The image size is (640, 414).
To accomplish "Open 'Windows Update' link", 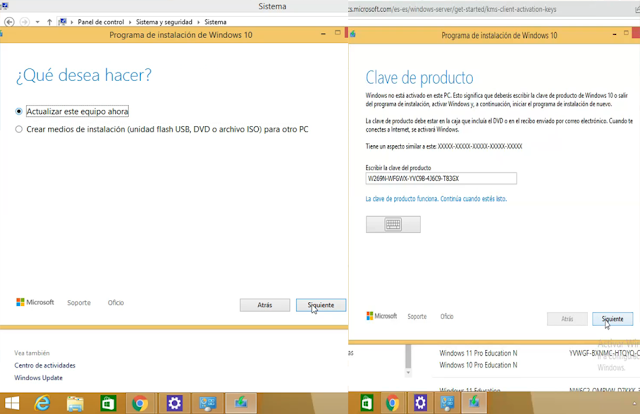I will click(x=38, y=378).
